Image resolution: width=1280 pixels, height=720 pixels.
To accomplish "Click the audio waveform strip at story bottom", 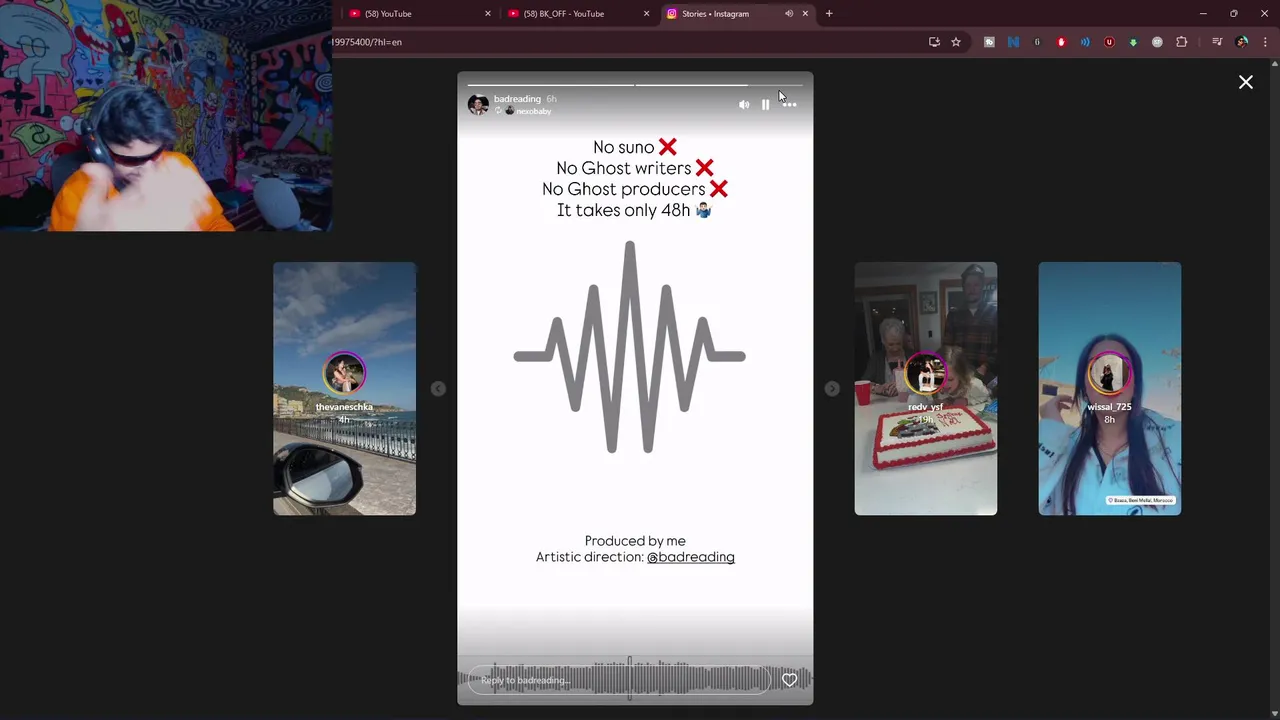I will [635, 679].
